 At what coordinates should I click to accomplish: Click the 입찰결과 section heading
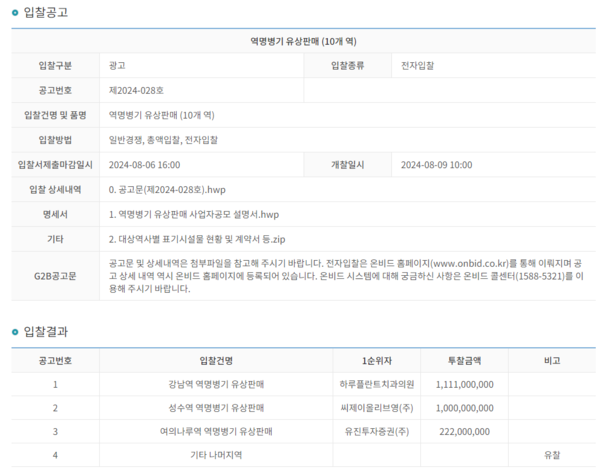[46, 331]
